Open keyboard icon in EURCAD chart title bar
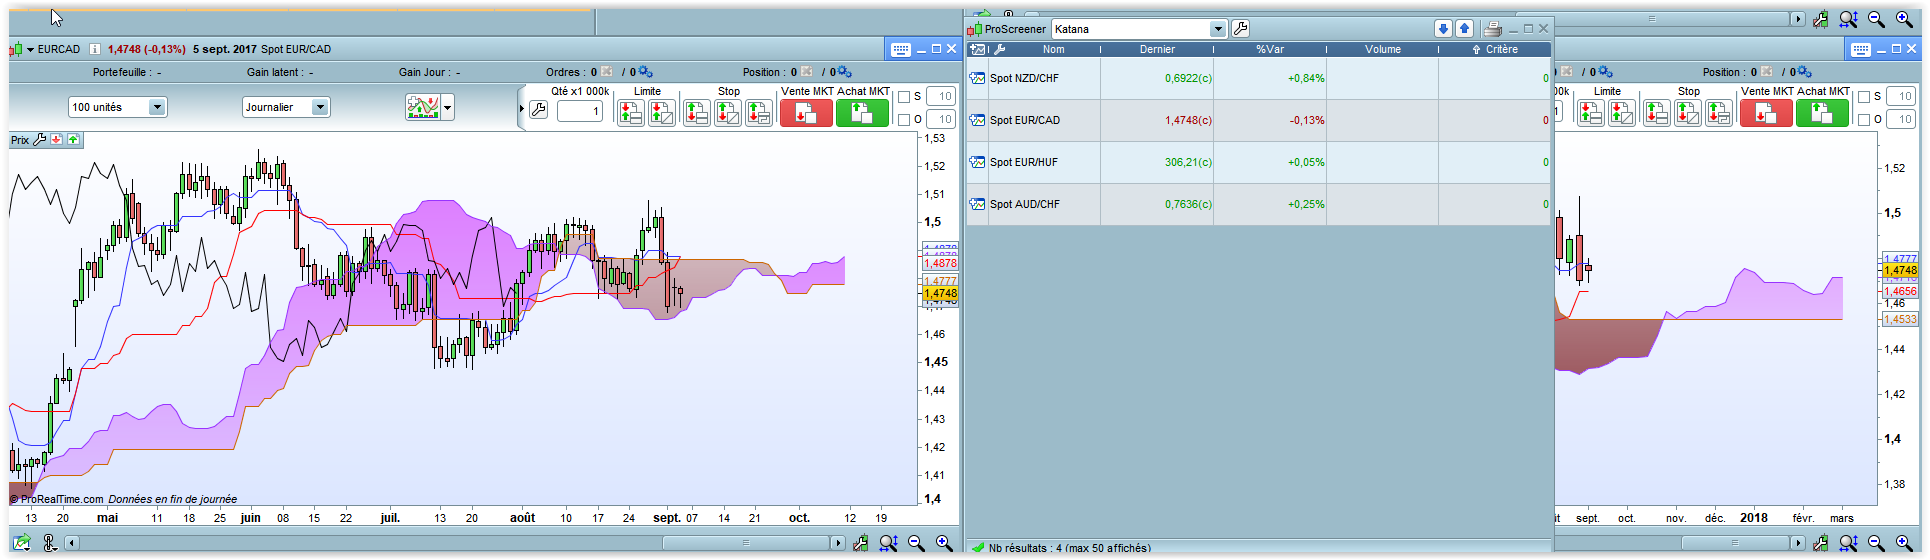 [900, 49]
